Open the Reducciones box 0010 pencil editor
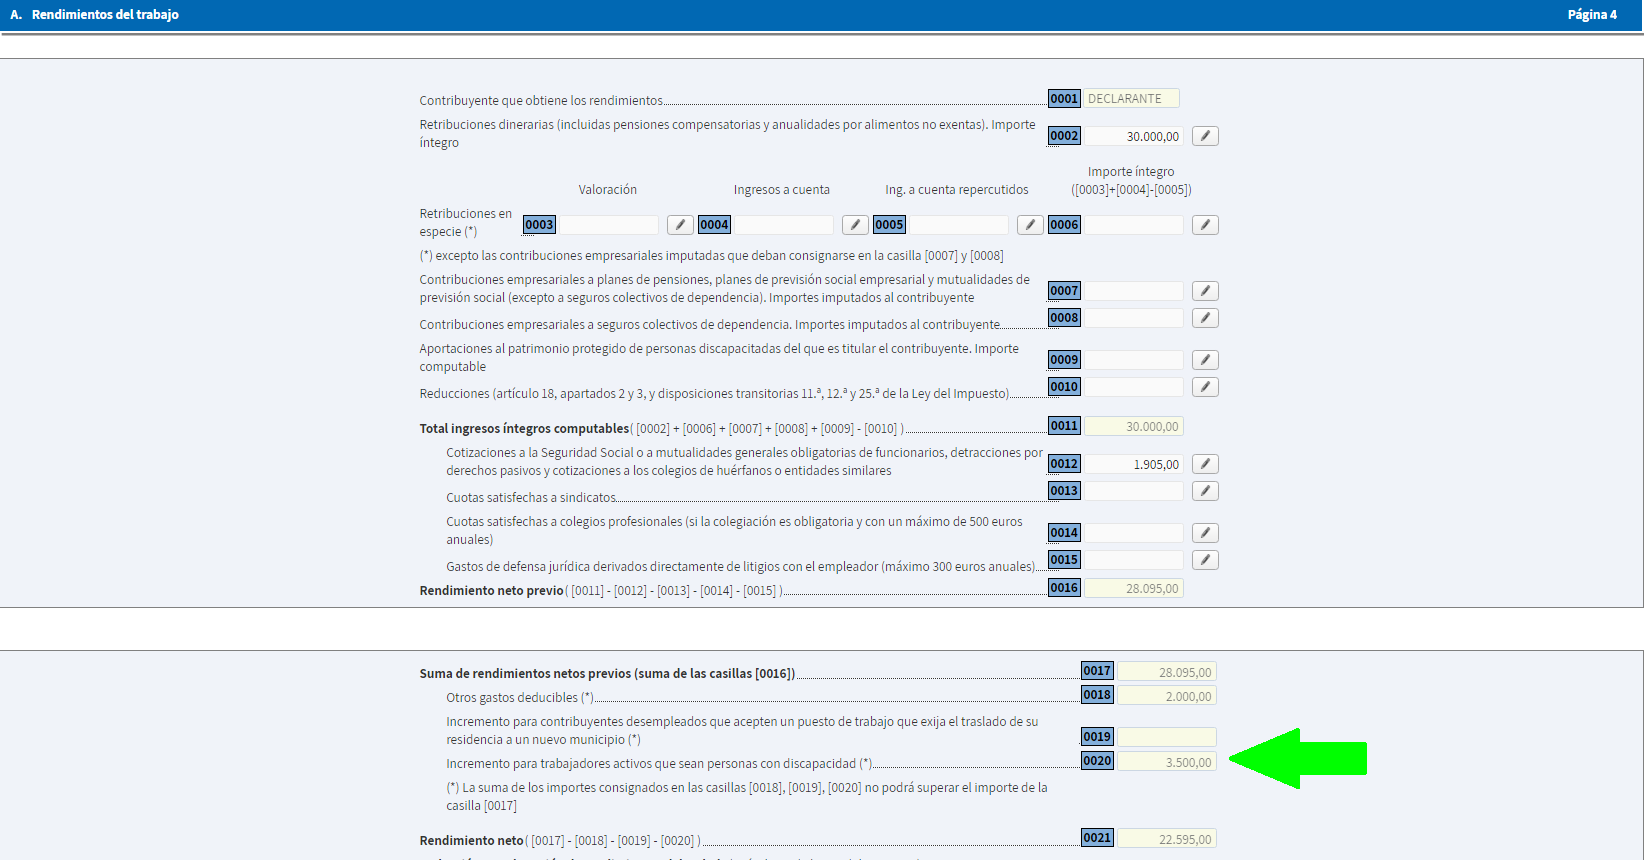This screenshot has width=1646, height=860. (x=1205, y=387)
